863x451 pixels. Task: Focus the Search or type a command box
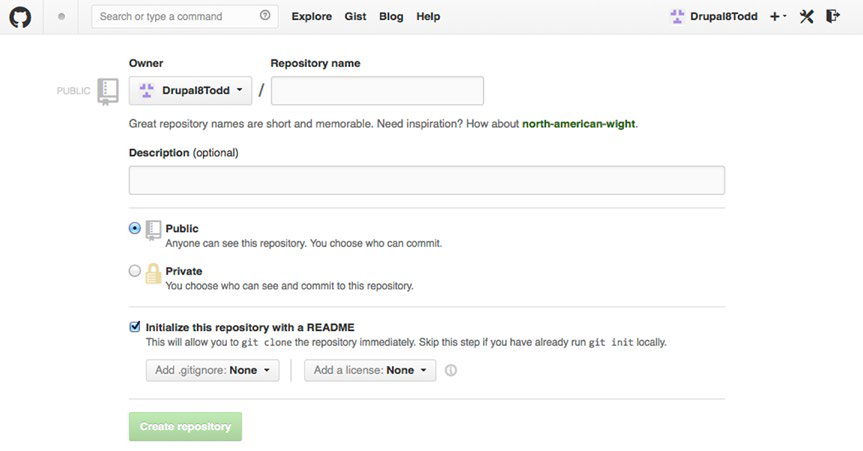(184, 17)
